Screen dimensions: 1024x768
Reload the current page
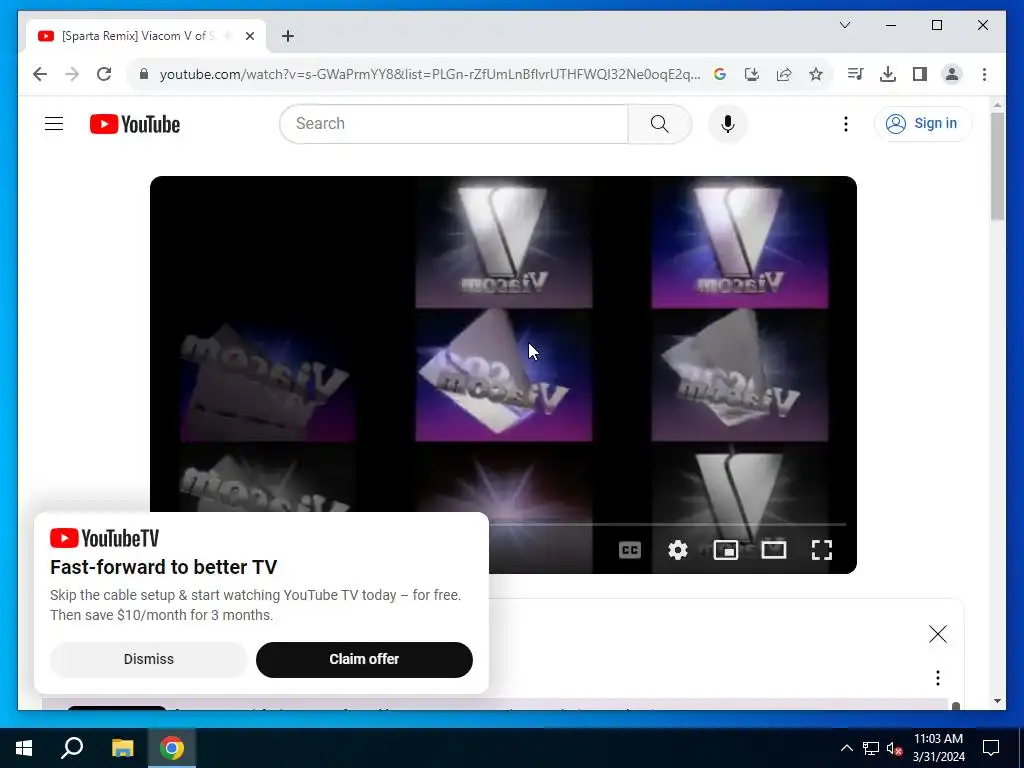104,74
